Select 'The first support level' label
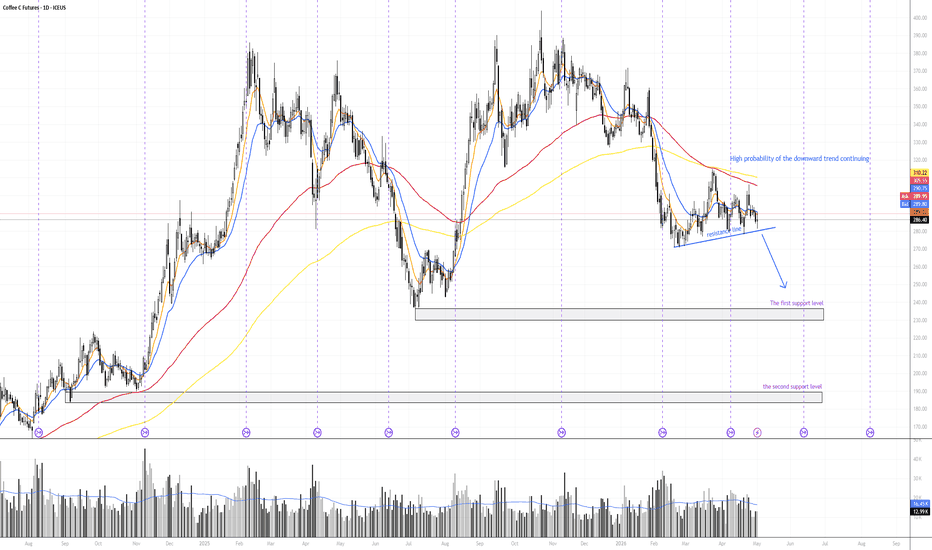This screenshot has width=932, height=550. 796,303
